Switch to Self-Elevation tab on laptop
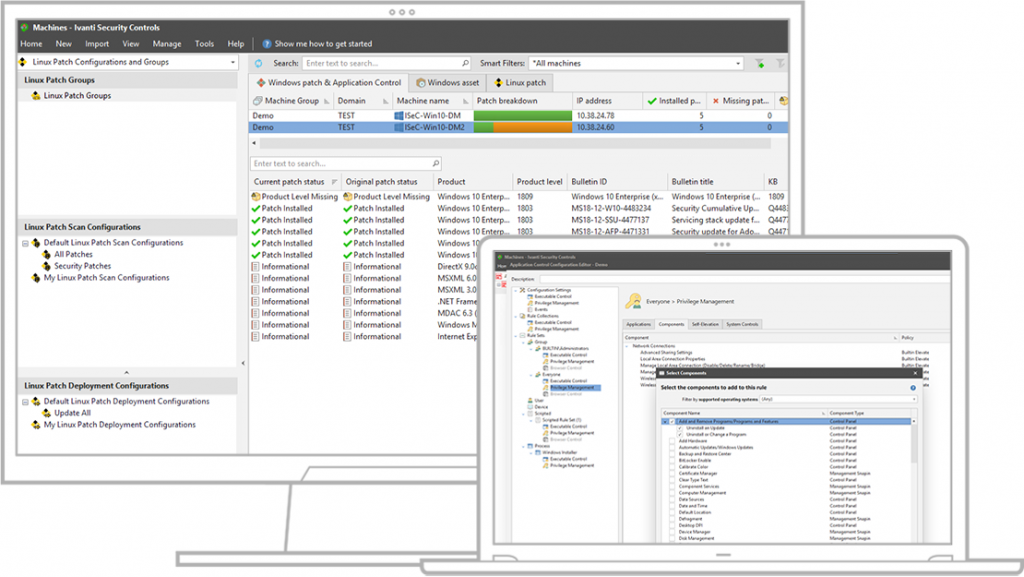1024x577 pixels. coord(705,324)
